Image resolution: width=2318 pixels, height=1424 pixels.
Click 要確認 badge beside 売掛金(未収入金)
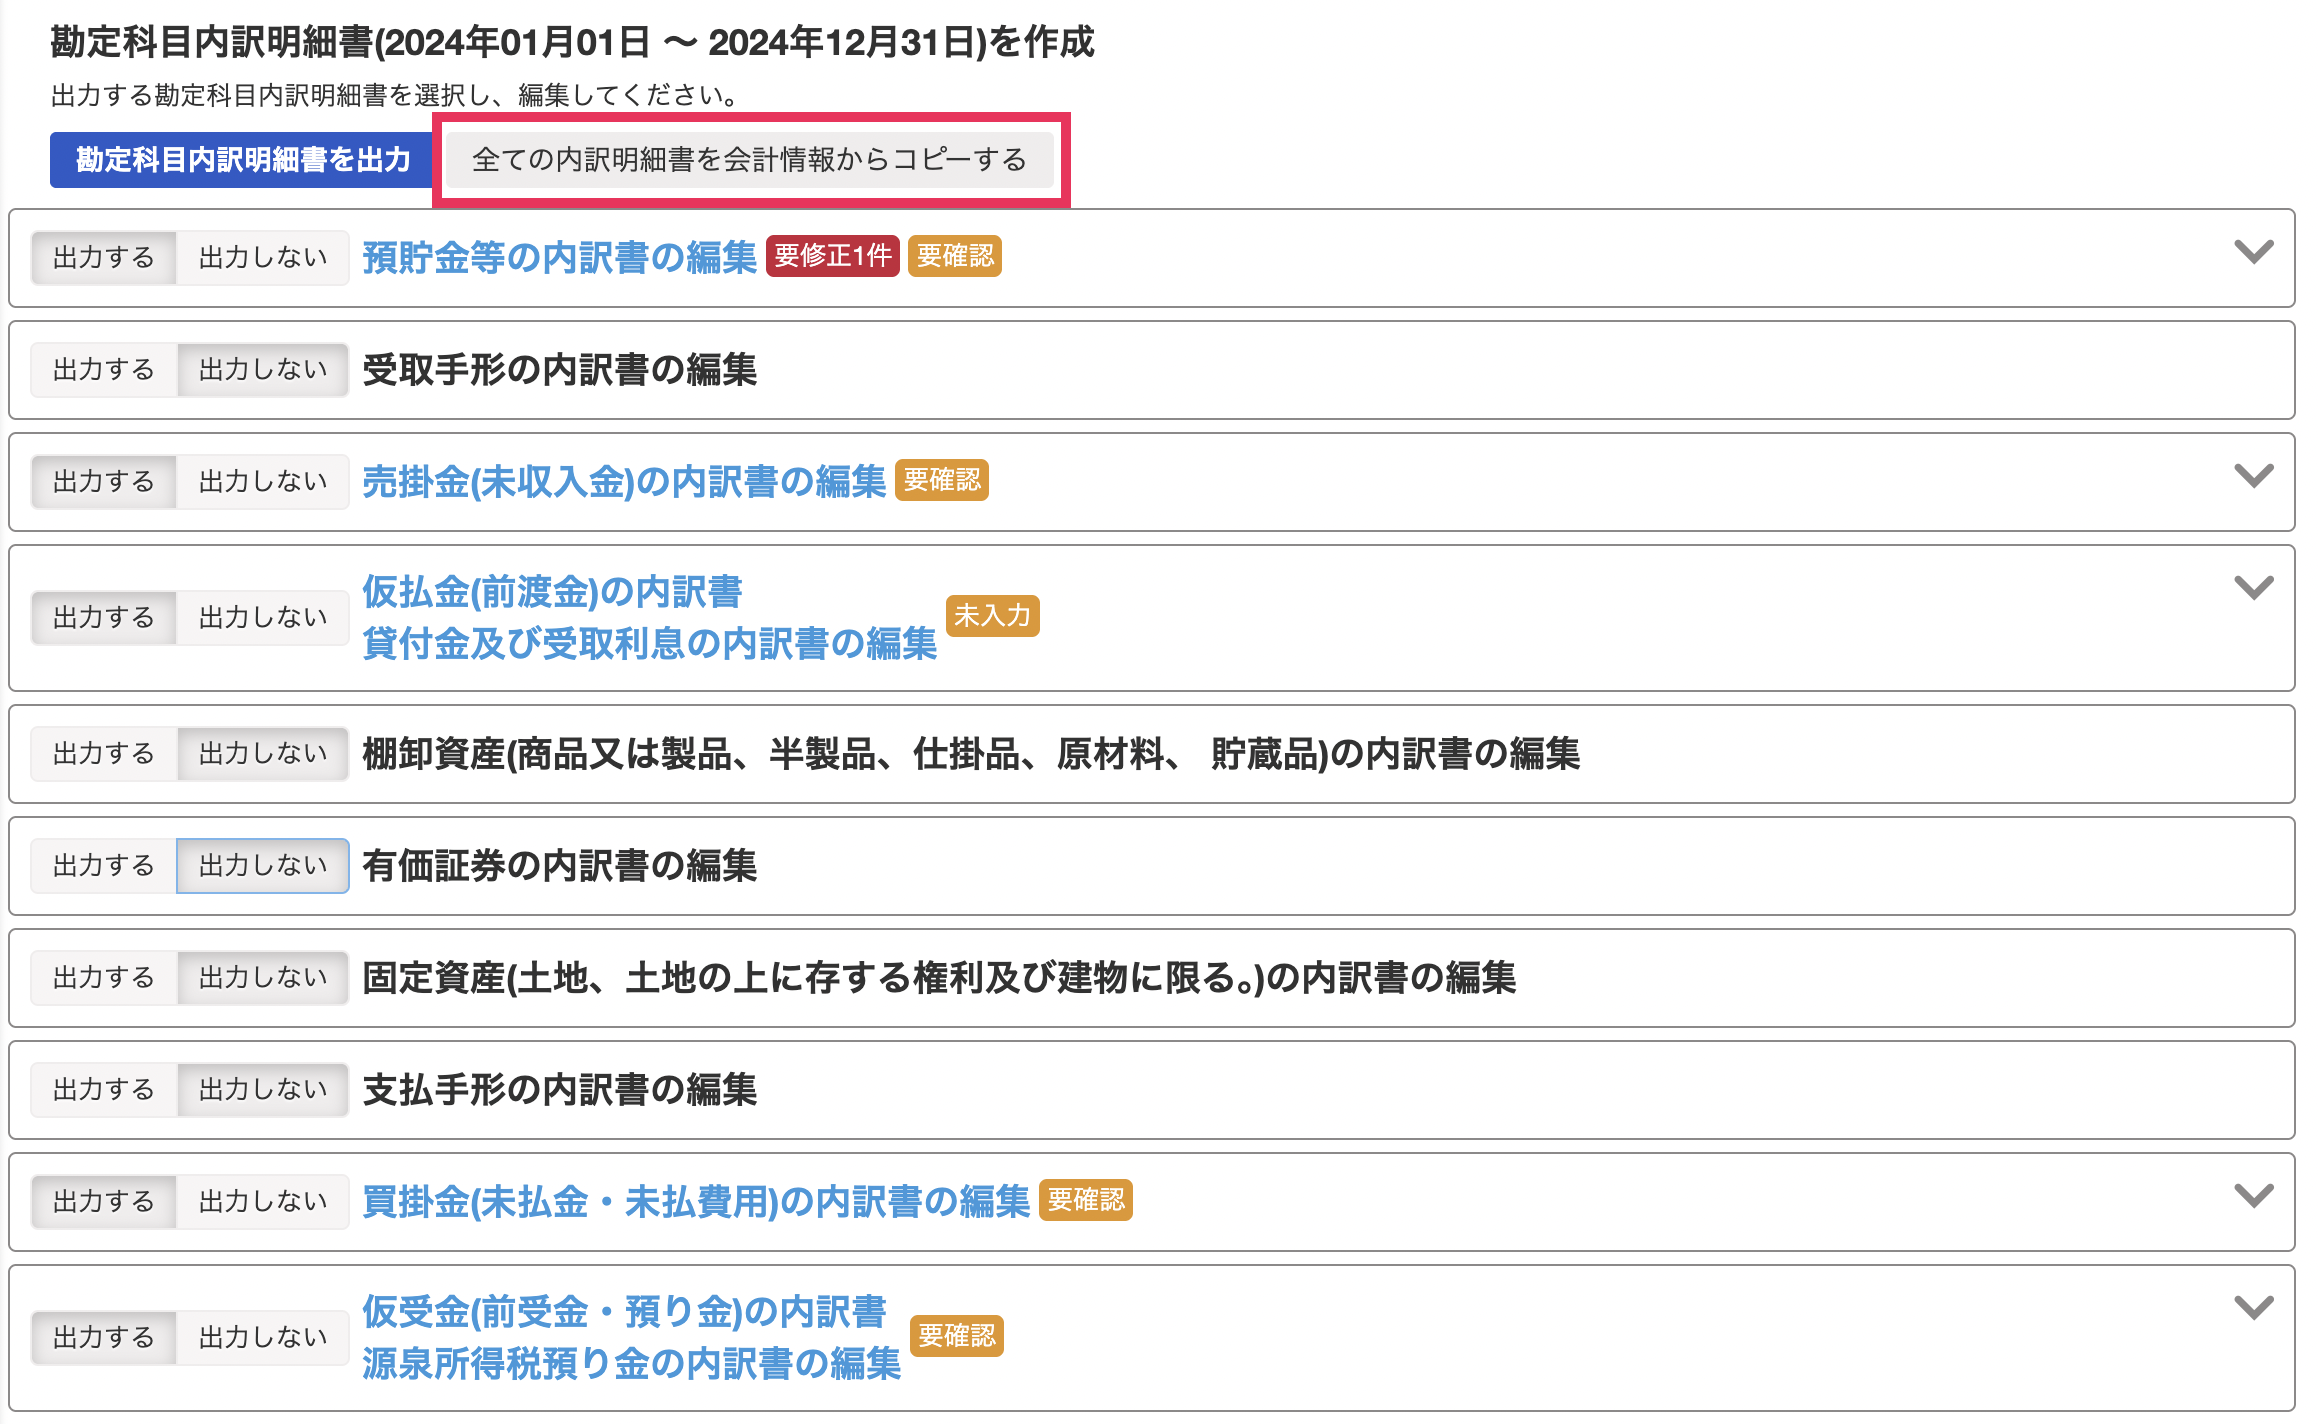pyautogui.click(x=942, y=480)
